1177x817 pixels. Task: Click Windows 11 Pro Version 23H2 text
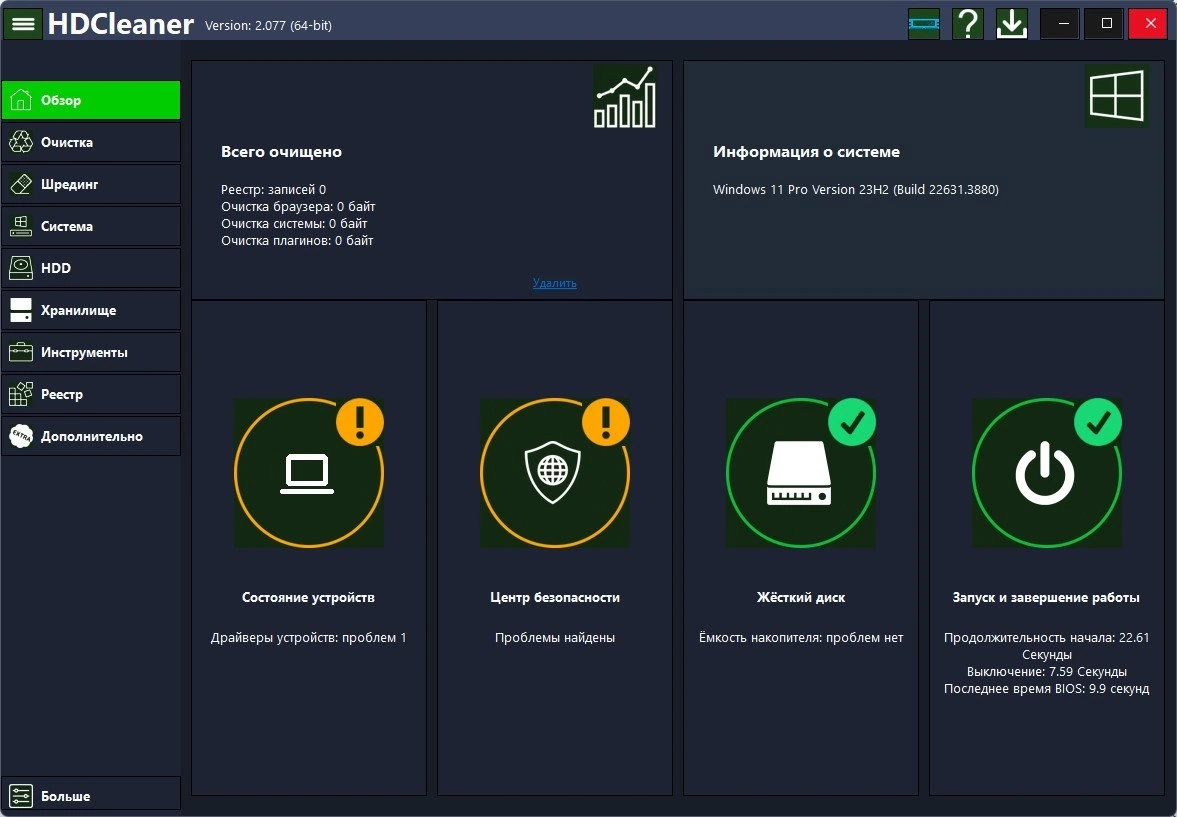(856, 190)
